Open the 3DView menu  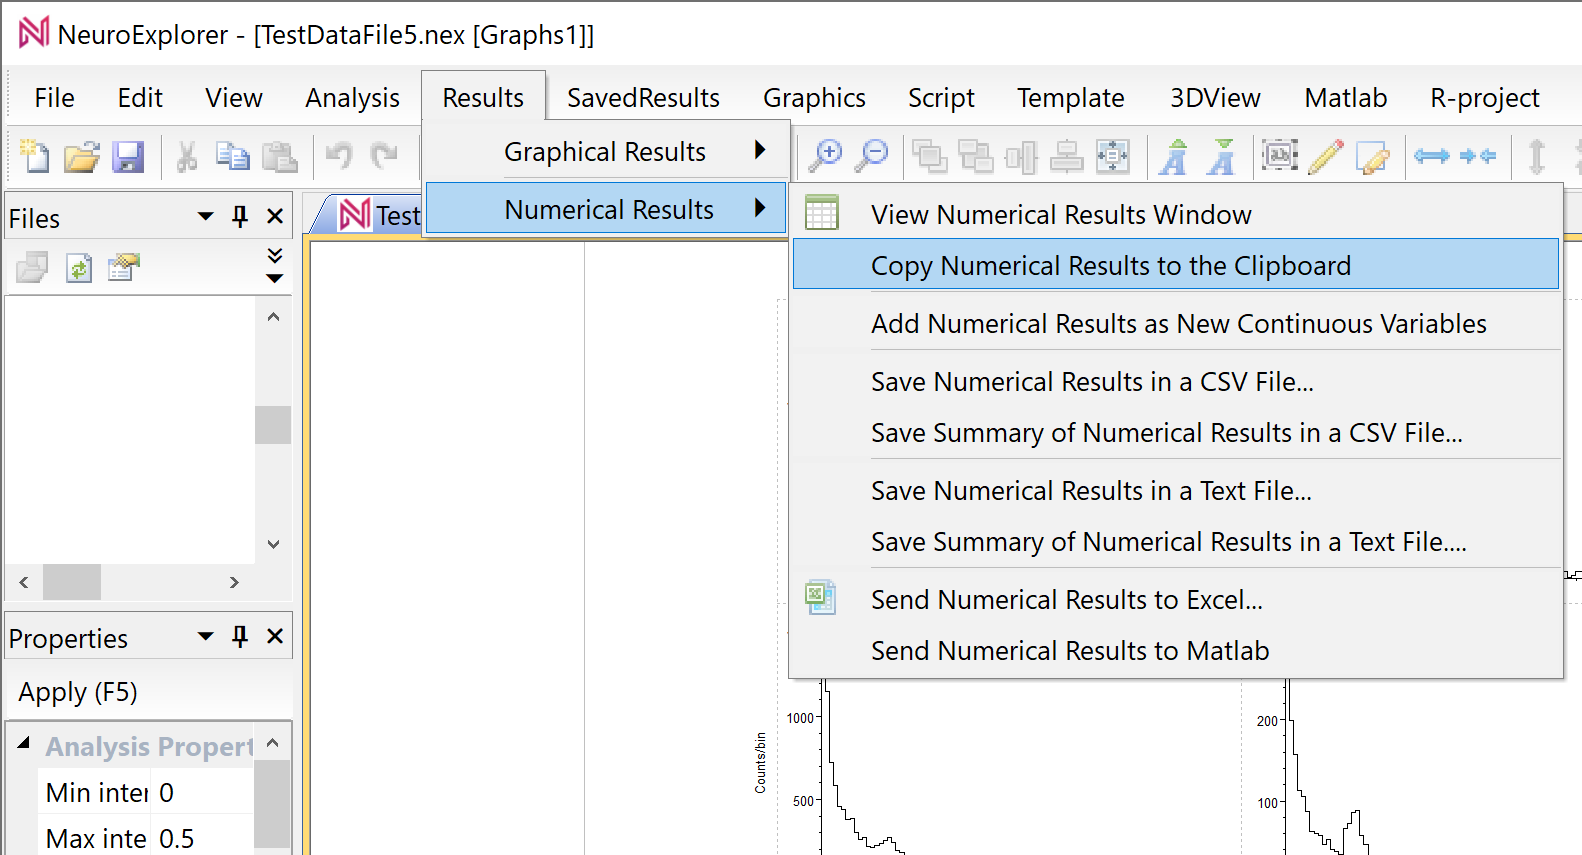pos(1215,98)
